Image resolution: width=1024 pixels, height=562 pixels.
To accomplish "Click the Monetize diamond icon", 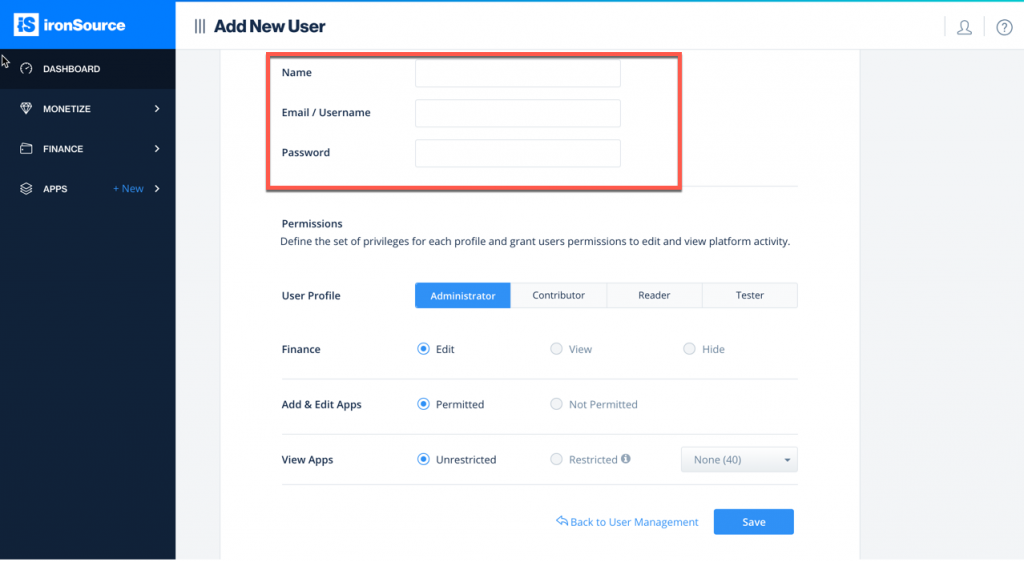I will (x=27, y=109).
